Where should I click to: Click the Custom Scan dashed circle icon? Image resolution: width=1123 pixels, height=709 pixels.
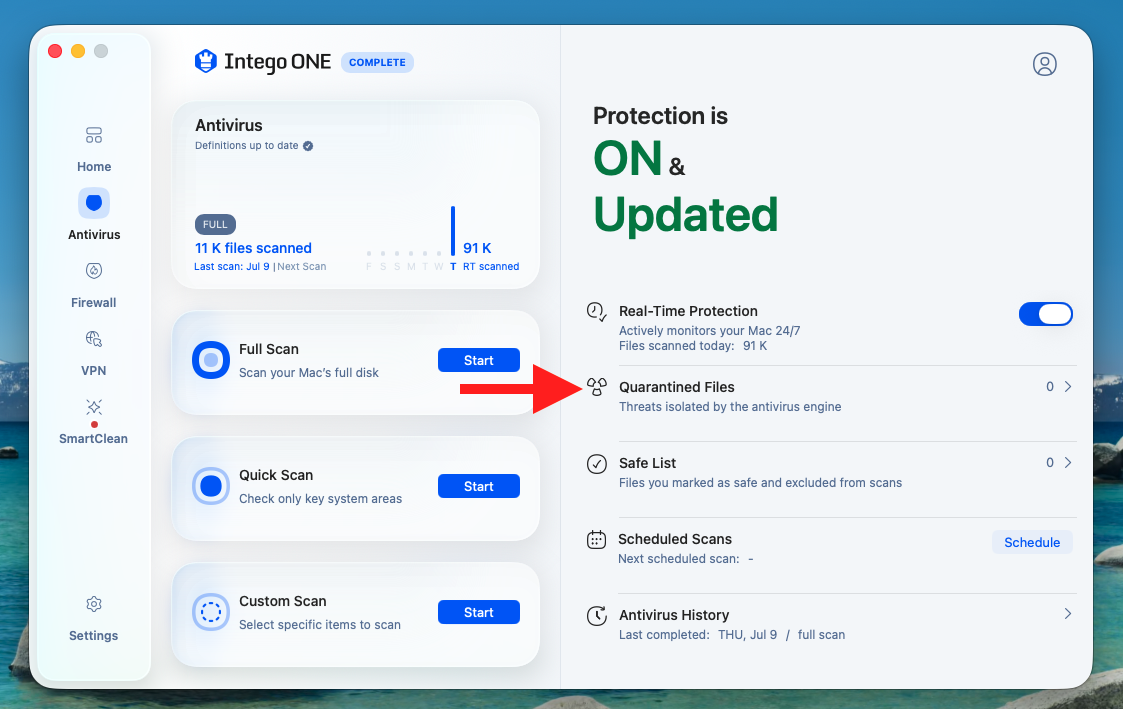pyautogui.click(x=211, y=612)
